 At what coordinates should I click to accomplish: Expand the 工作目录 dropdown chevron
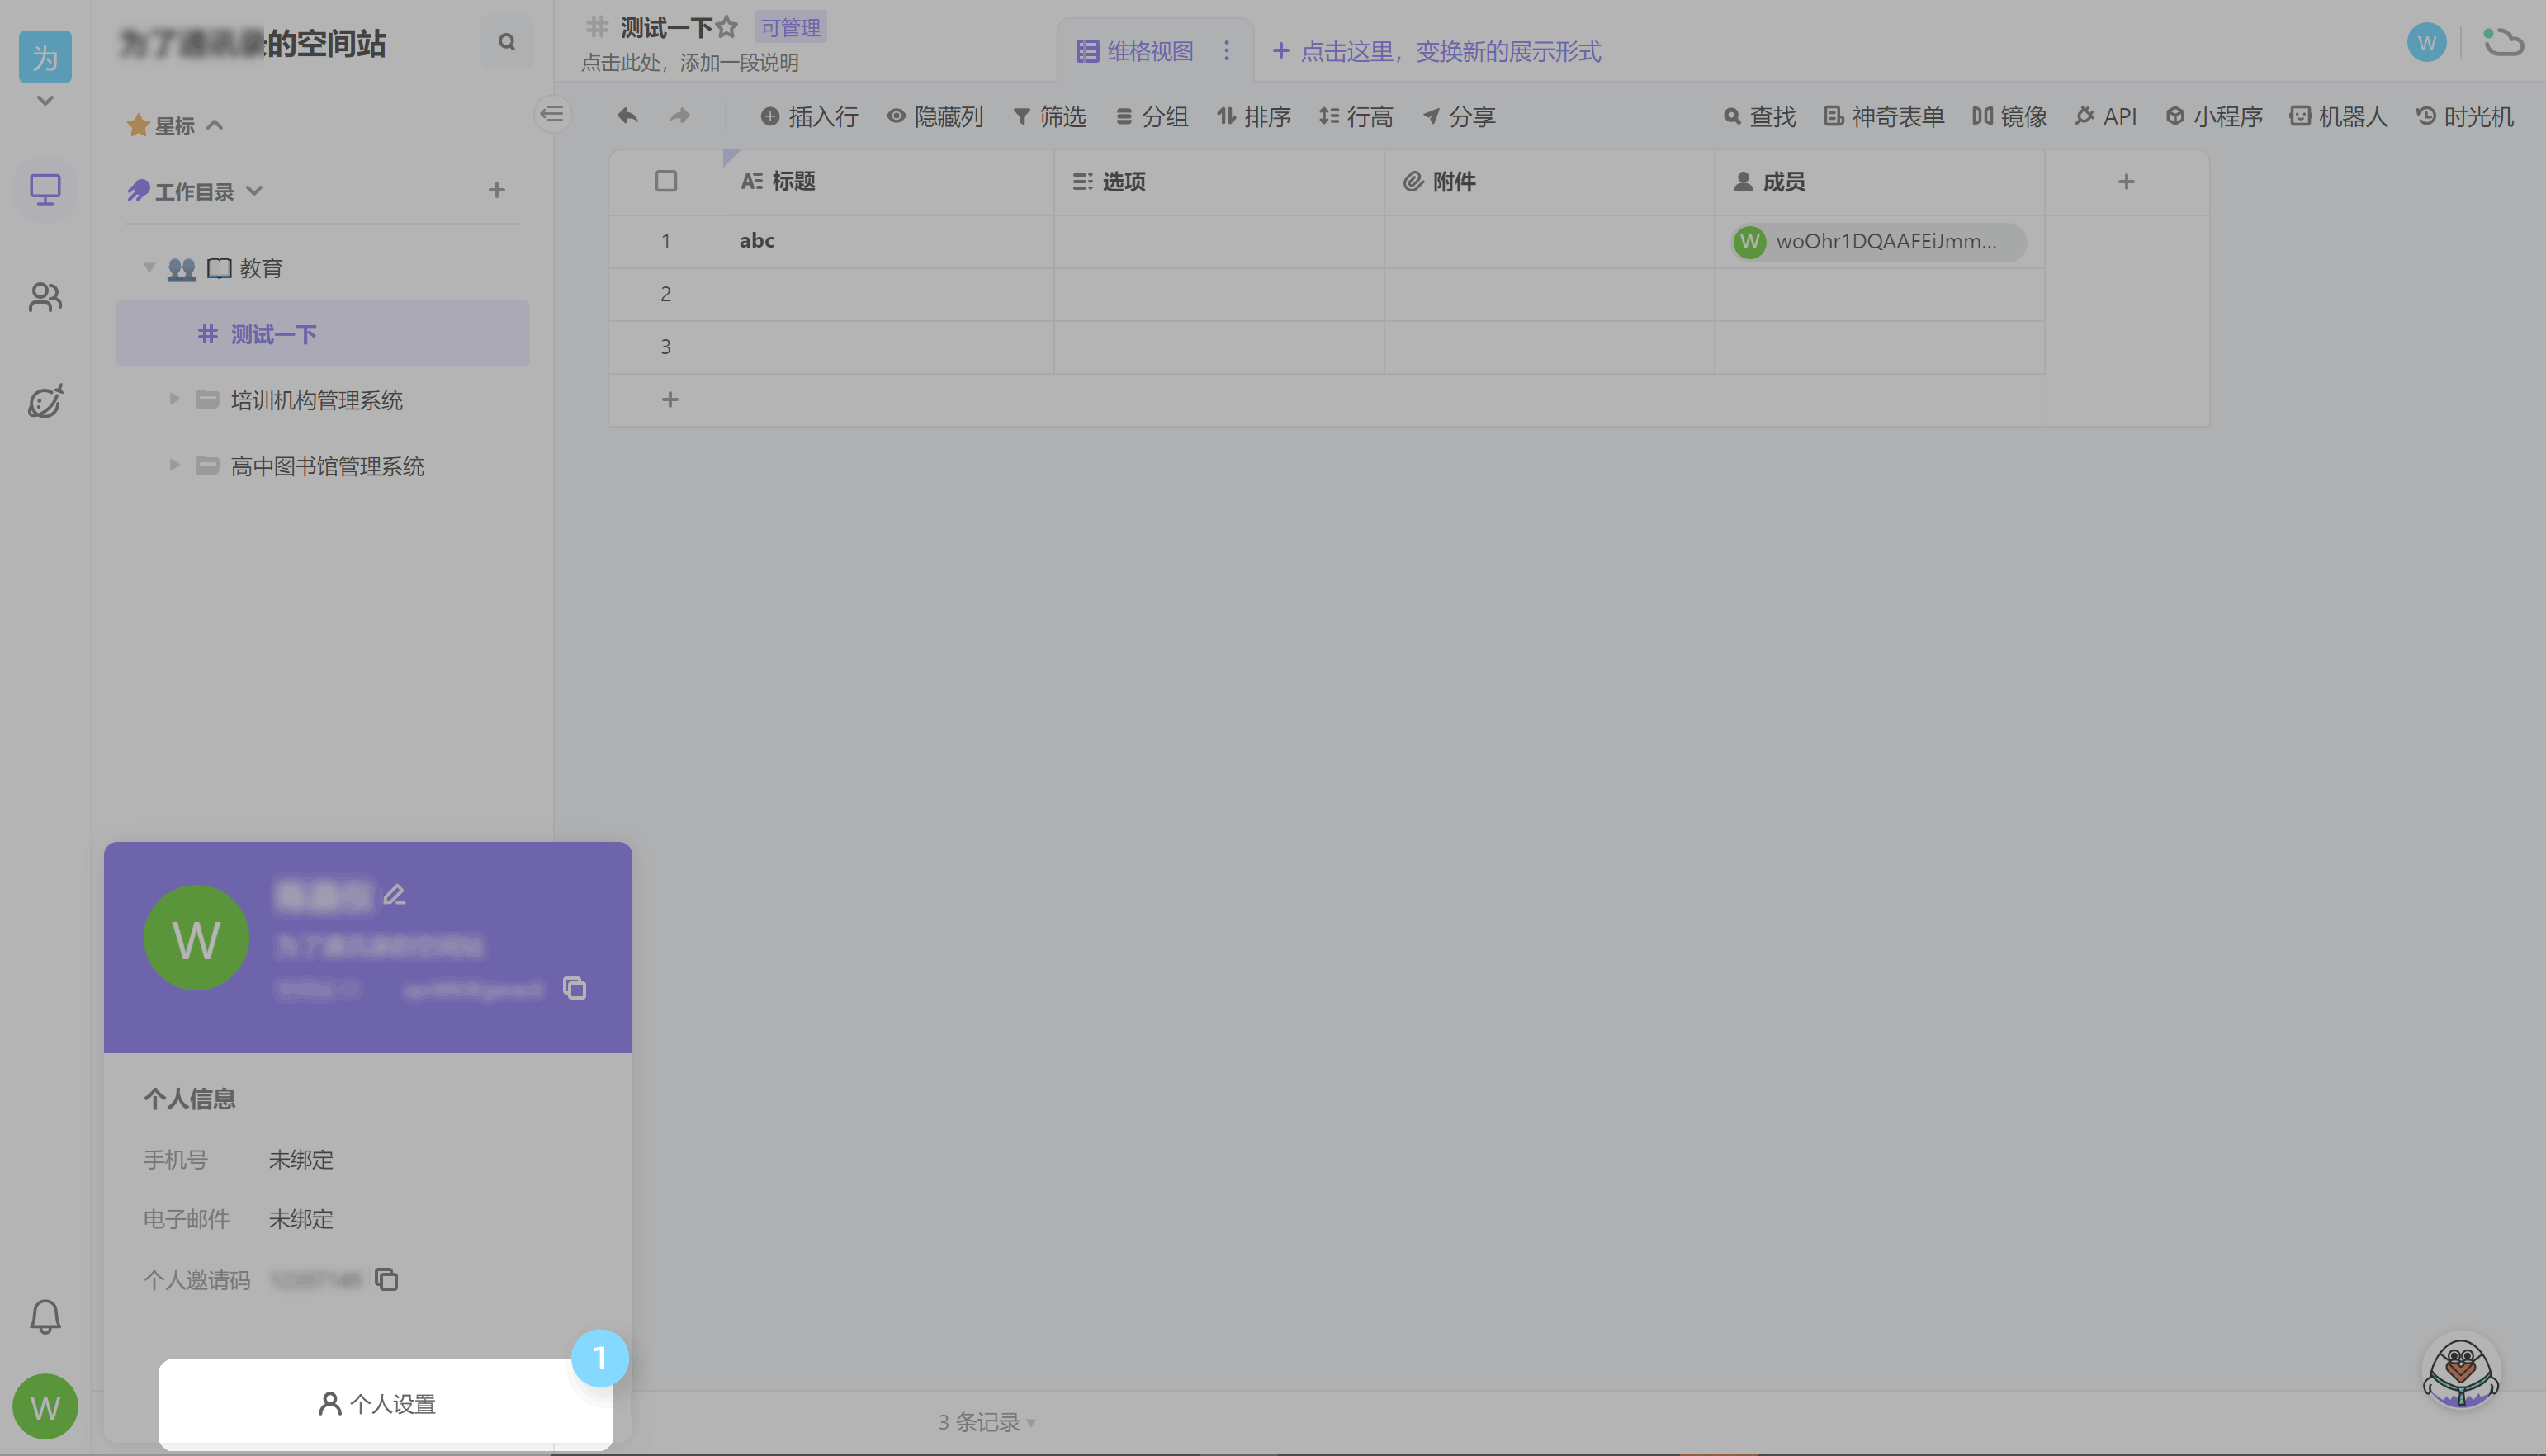[x=254, y=190]
